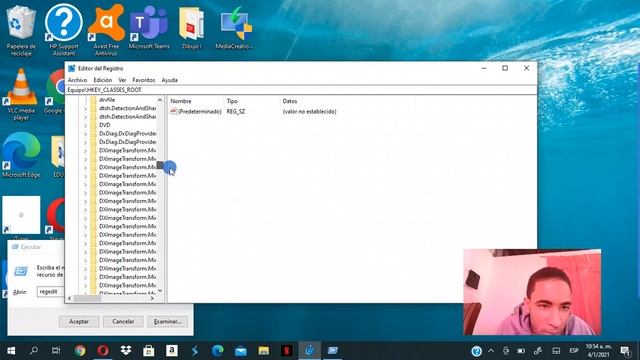Viewport: 640px width, 360px height.
Task: Open Task View from the taskbar
Action: click(x=56, y=351)
